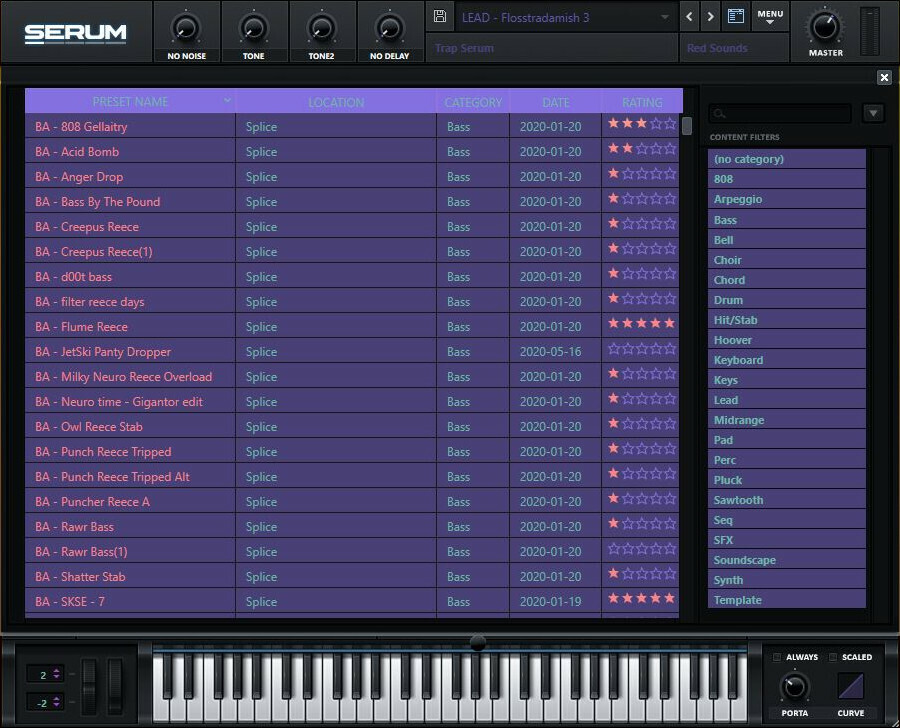Select preset BA - Milky Neuro Reece Overload
900x728 pixels.
[130, 377]
